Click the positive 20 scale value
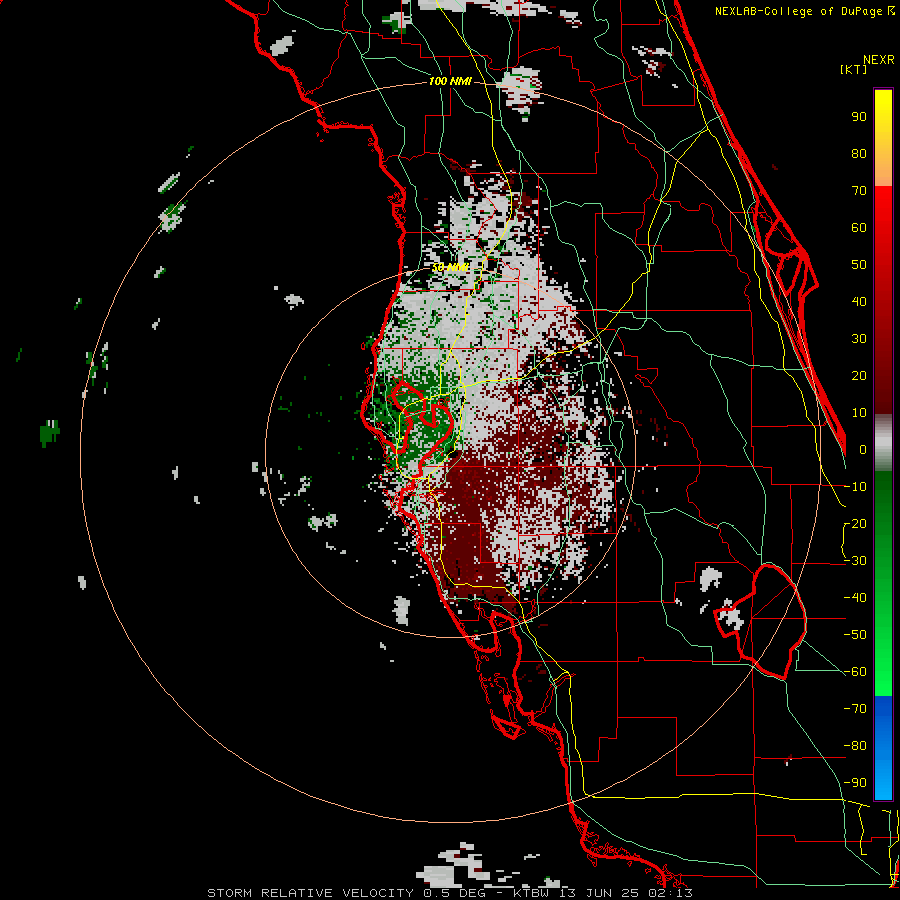 [x=859, y=375]
